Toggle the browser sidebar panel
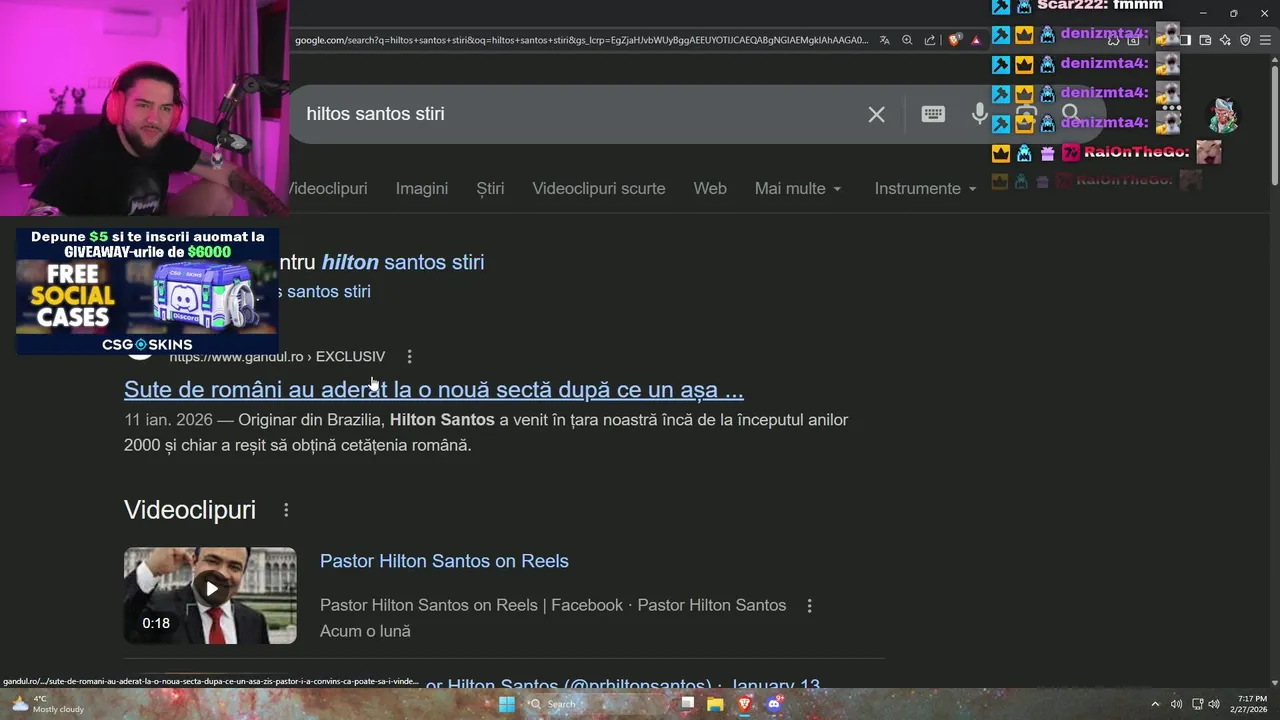 [x=1185, y=40]
